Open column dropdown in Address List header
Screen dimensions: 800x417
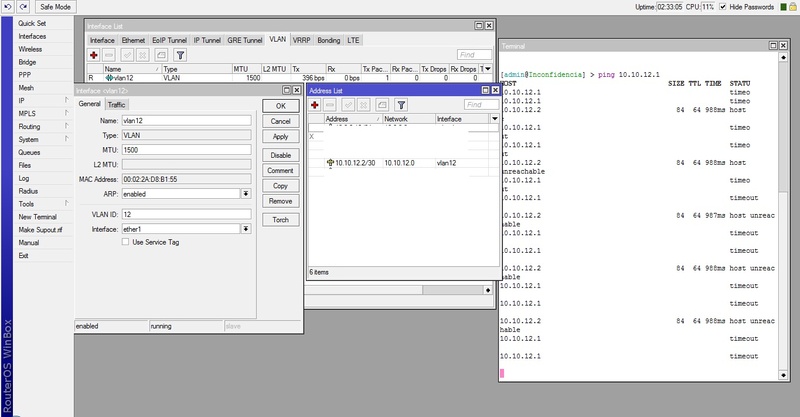click(494, 118)
